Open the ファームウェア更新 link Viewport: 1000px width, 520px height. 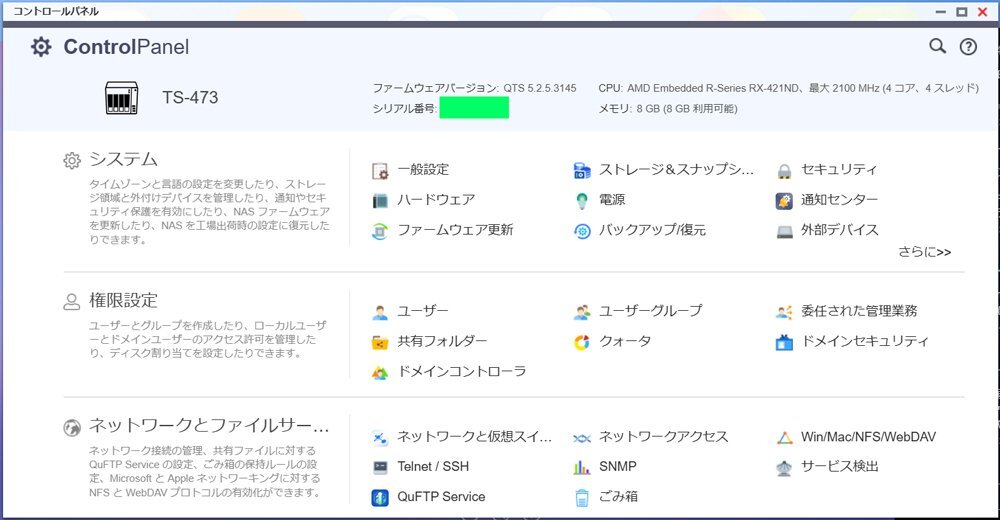pyautogui.click(x=455, y=230)
